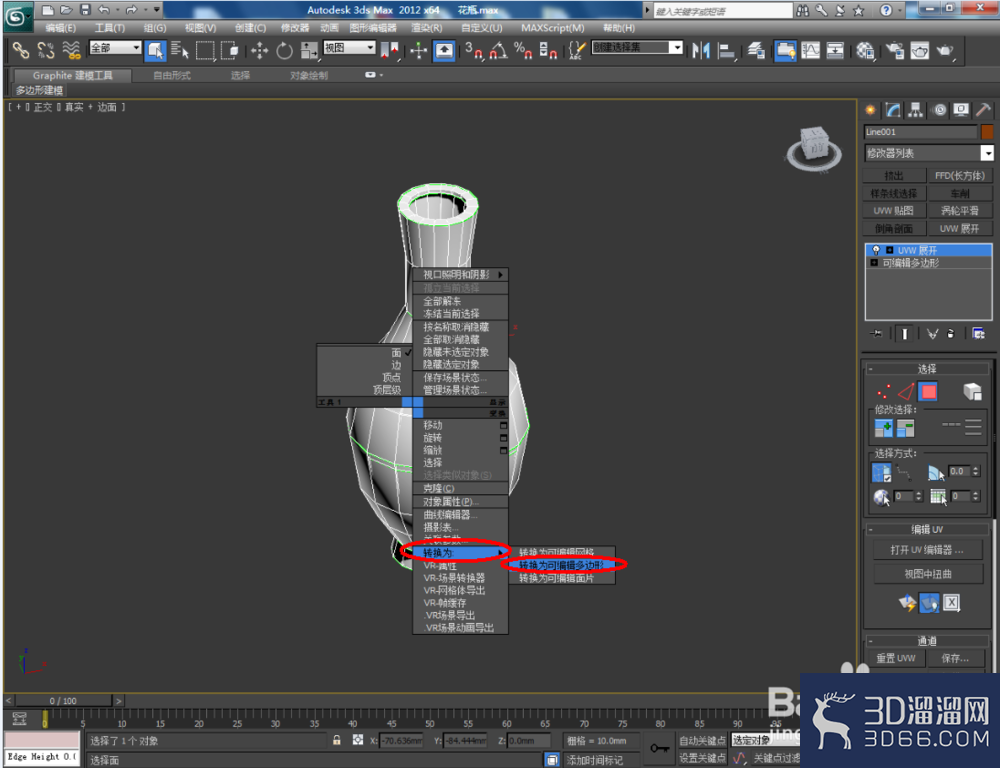The height and width of the screenshot is (768, 1000).
Task: Click the FFD(长方体) modifier button
Action: coord(959,175)
